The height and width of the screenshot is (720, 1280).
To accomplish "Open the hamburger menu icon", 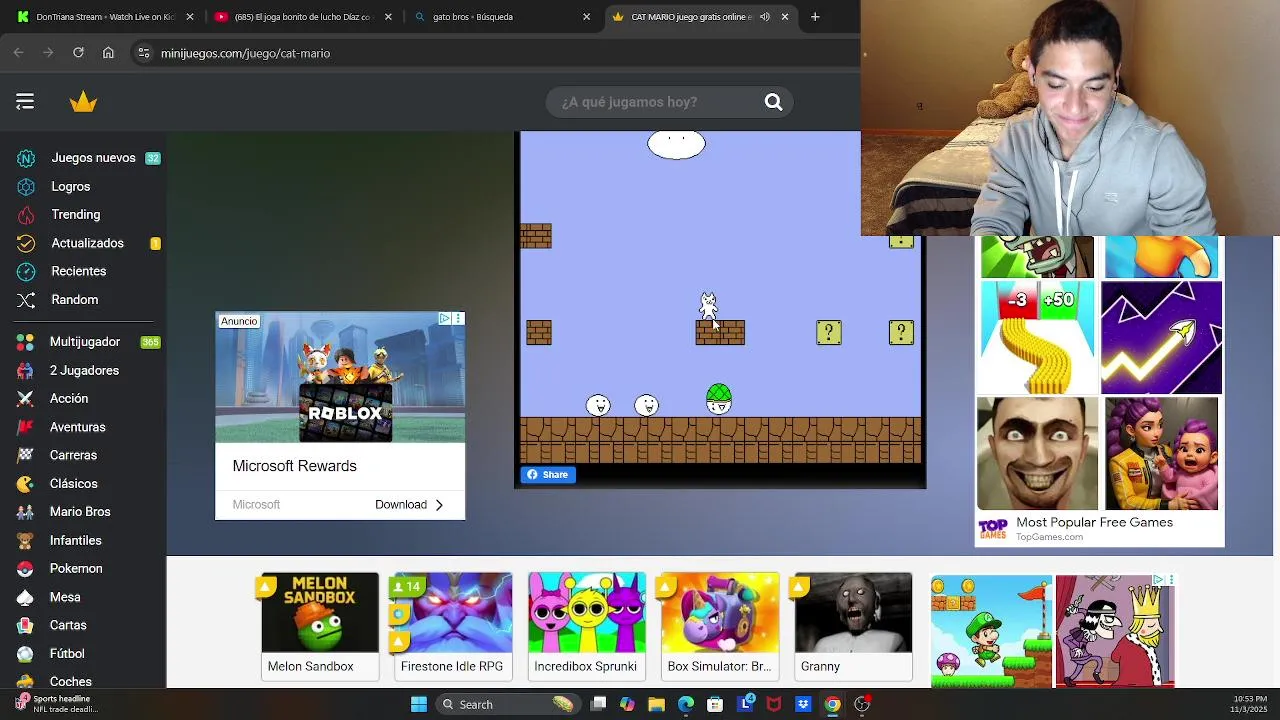I will pyautogui.click(x=25, y=101).
